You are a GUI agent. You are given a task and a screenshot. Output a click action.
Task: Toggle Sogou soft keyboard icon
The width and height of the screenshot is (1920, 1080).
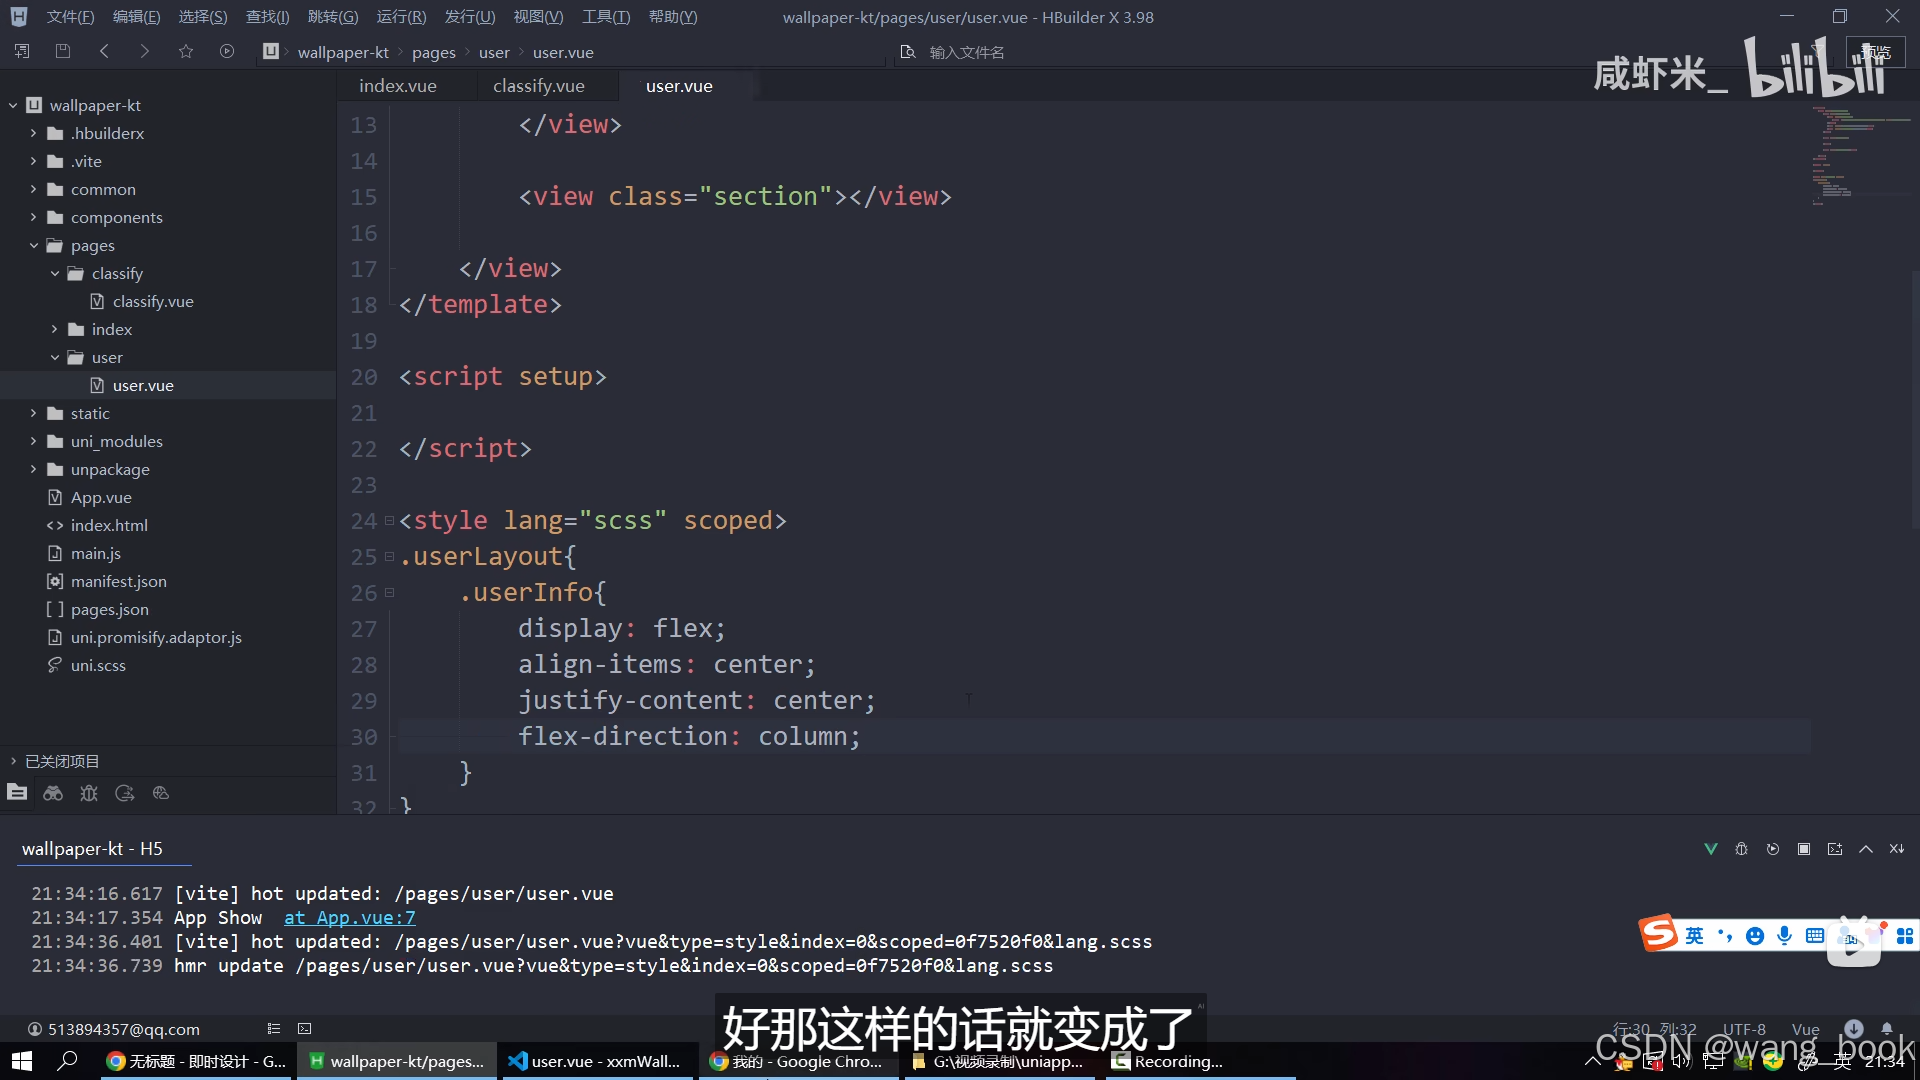(1815, 936)
